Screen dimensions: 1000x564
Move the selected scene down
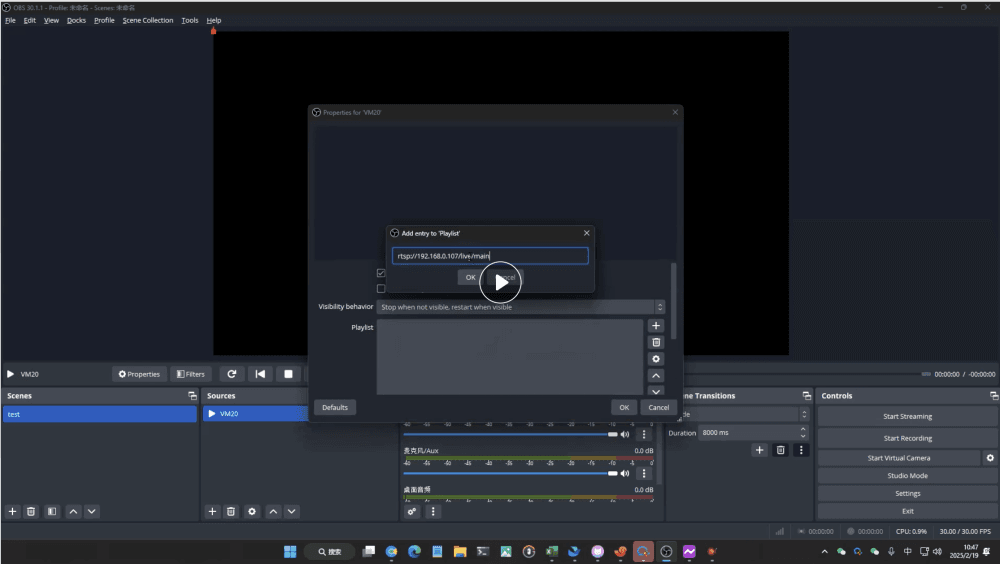click(92, 511)
